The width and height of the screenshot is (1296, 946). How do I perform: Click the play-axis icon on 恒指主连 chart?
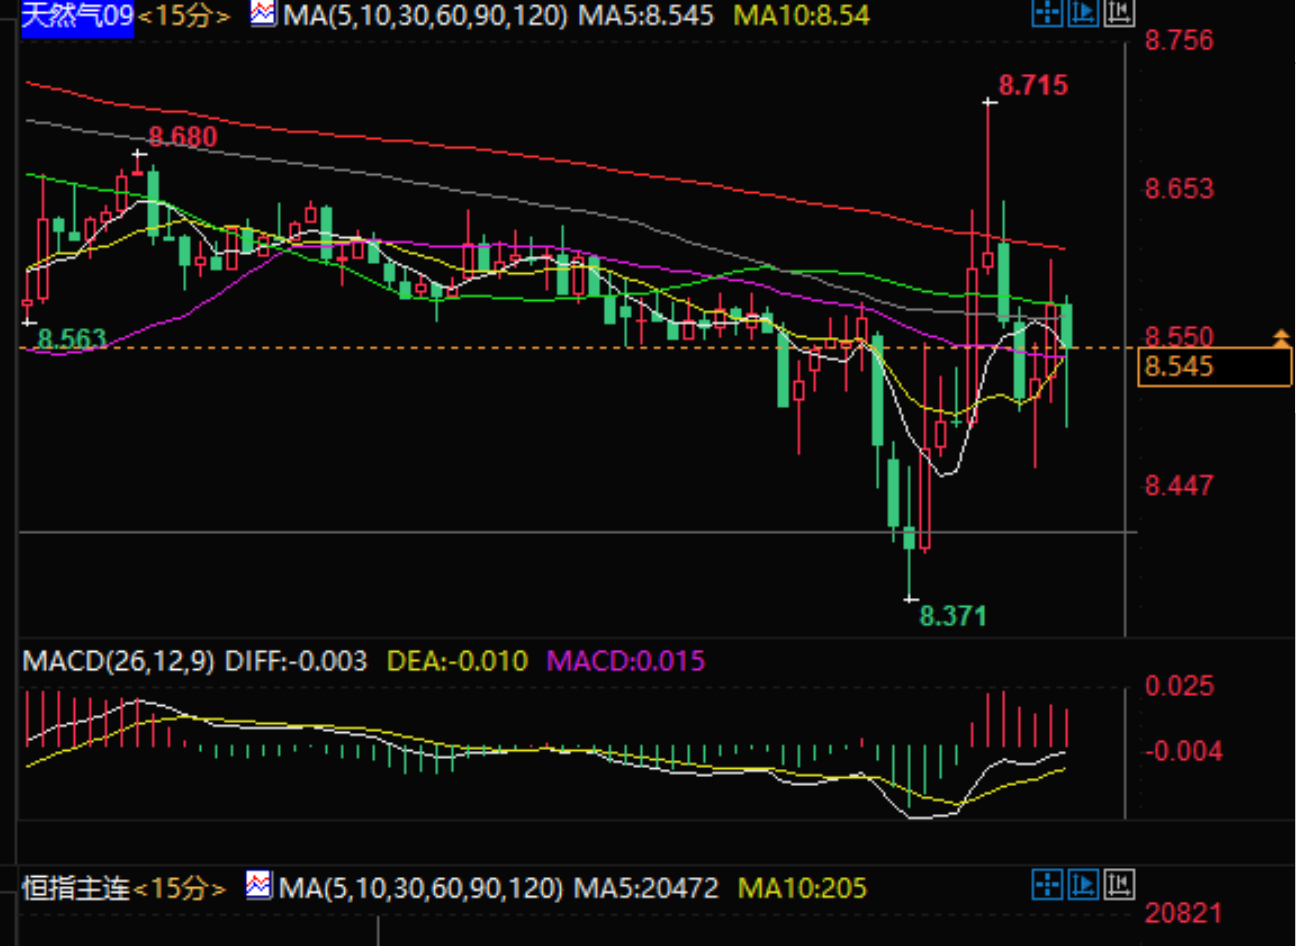pos(1083,885)
